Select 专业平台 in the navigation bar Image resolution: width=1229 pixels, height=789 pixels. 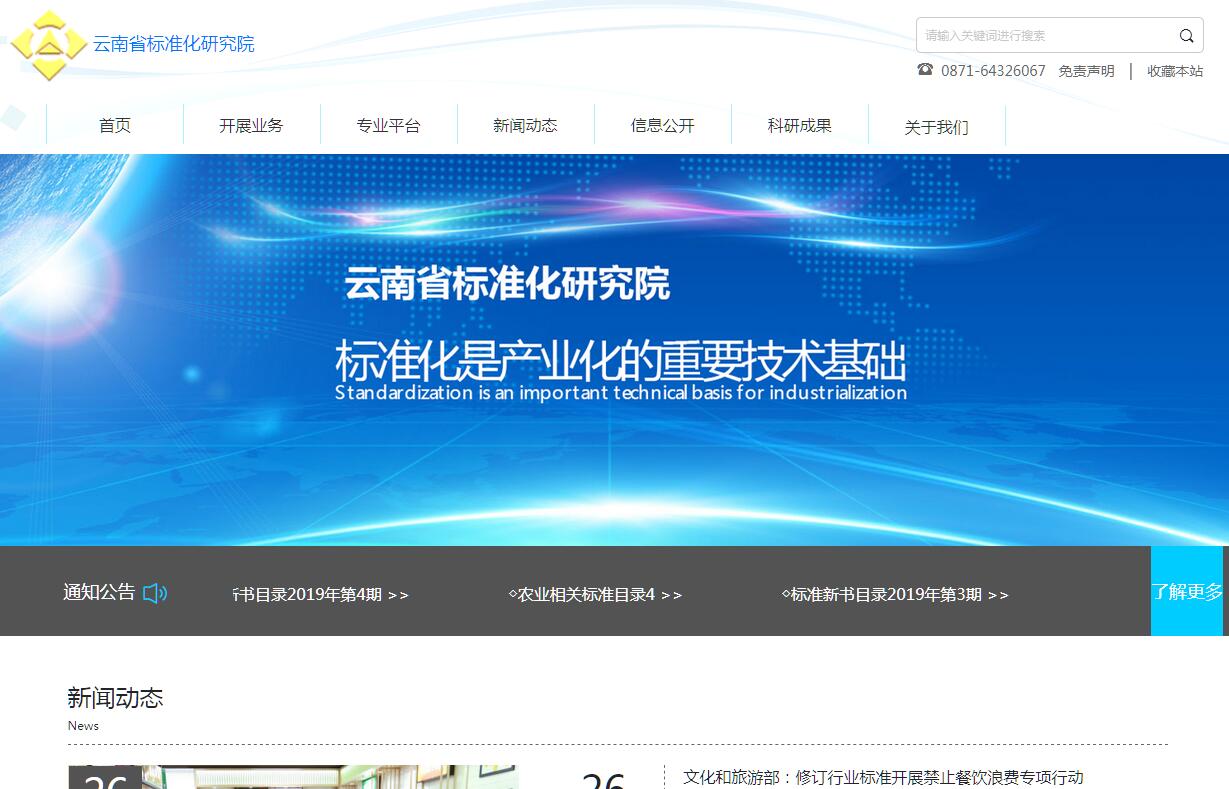[x=388, y=125]
